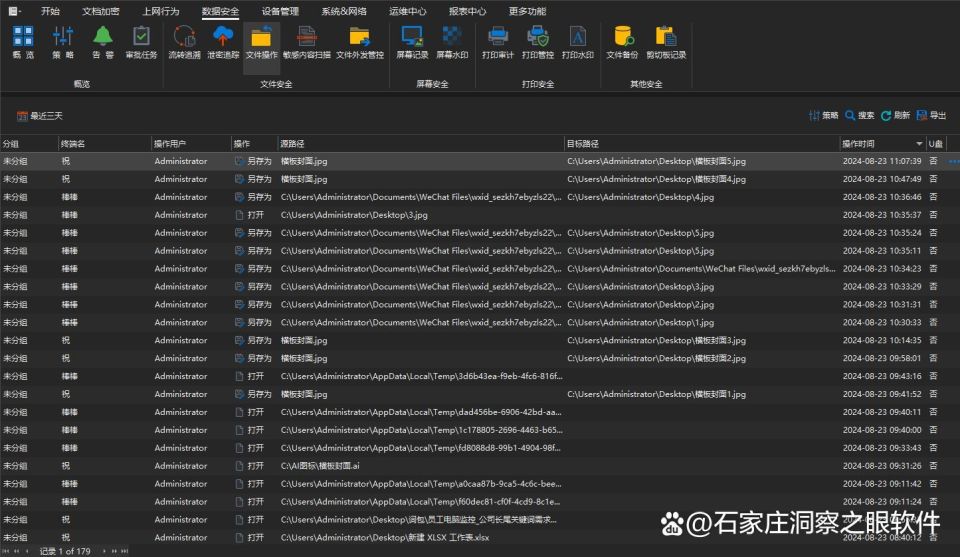Select row with timestamp 2024-08-23 10:47:49

(x=480, y=179)
